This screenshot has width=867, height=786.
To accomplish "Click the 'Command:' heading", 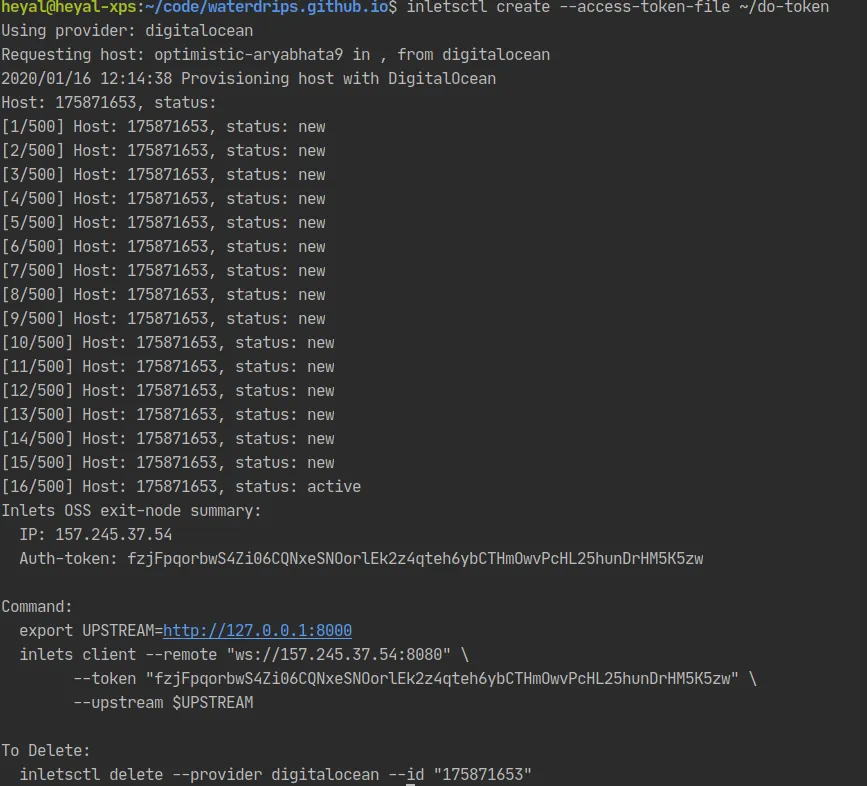I will 36,607.
